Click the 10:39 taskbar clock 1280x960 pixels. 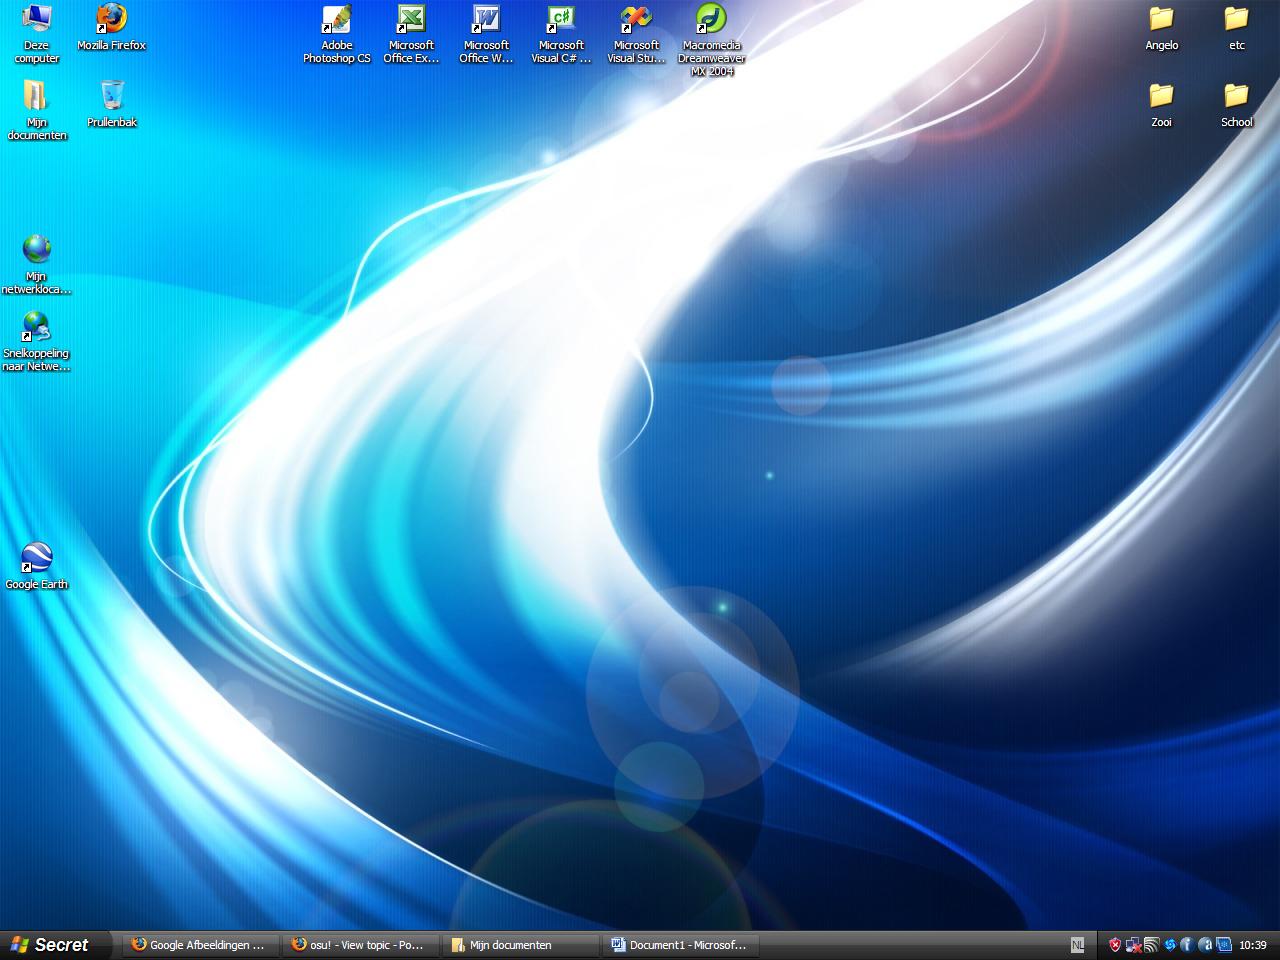[x=1253, y=945]
